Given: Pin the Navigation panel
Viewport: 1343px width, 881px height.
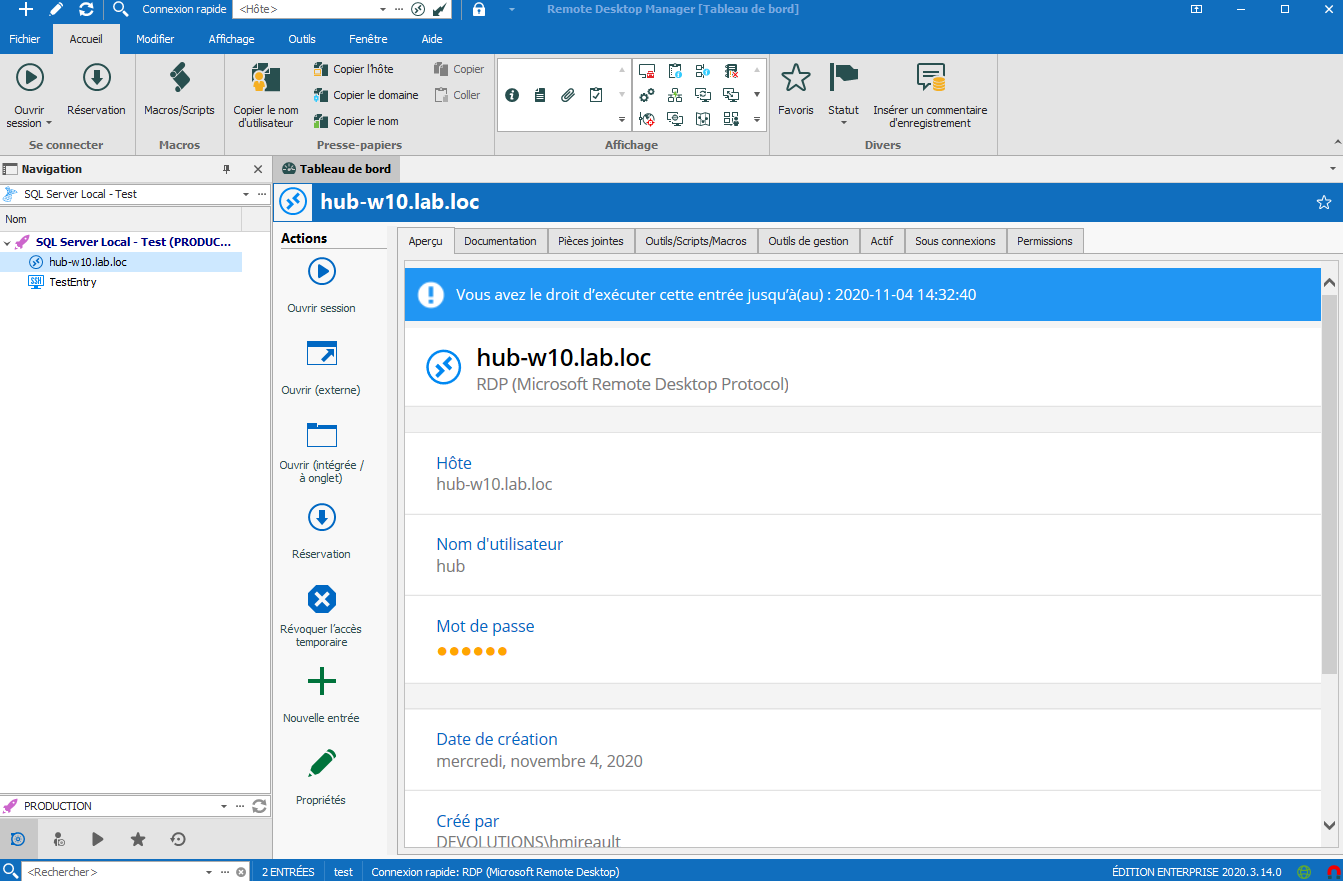Looking at the screenshot, I should click(226, 169).
